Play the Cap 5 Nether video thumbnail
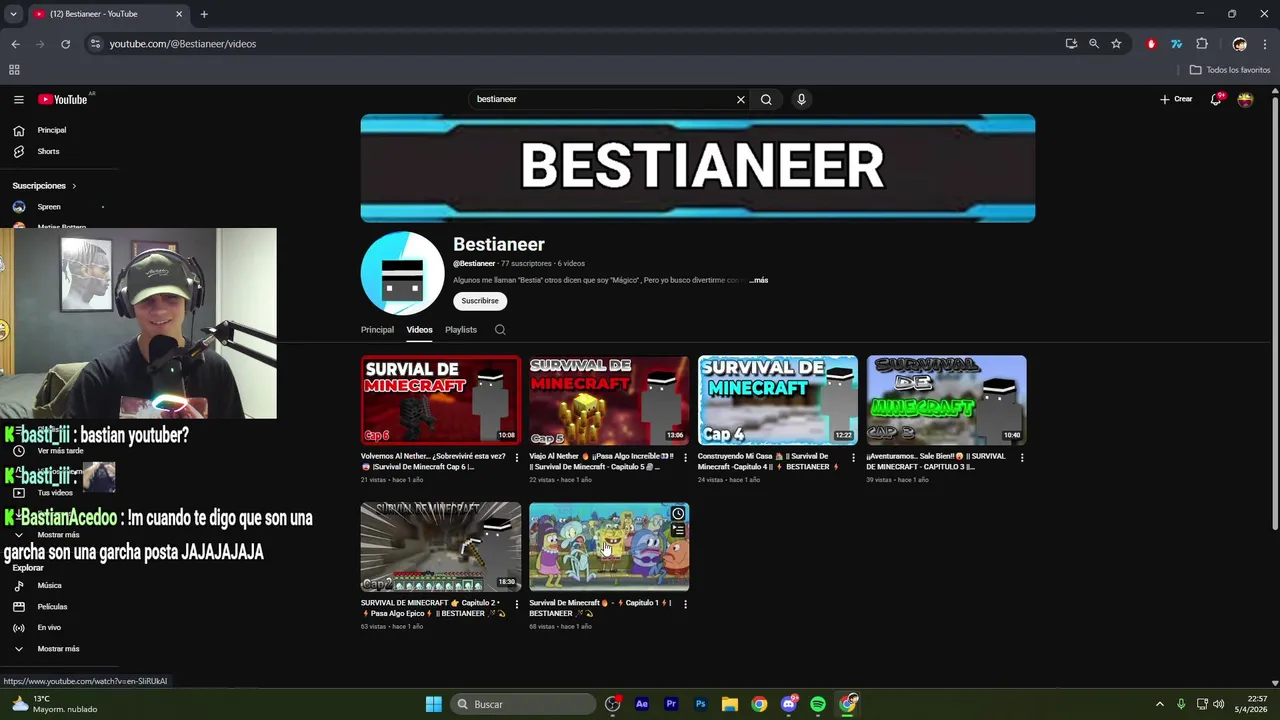Image resolution: width=1280 pixels, height=720 pixels. tap(609, 400)
